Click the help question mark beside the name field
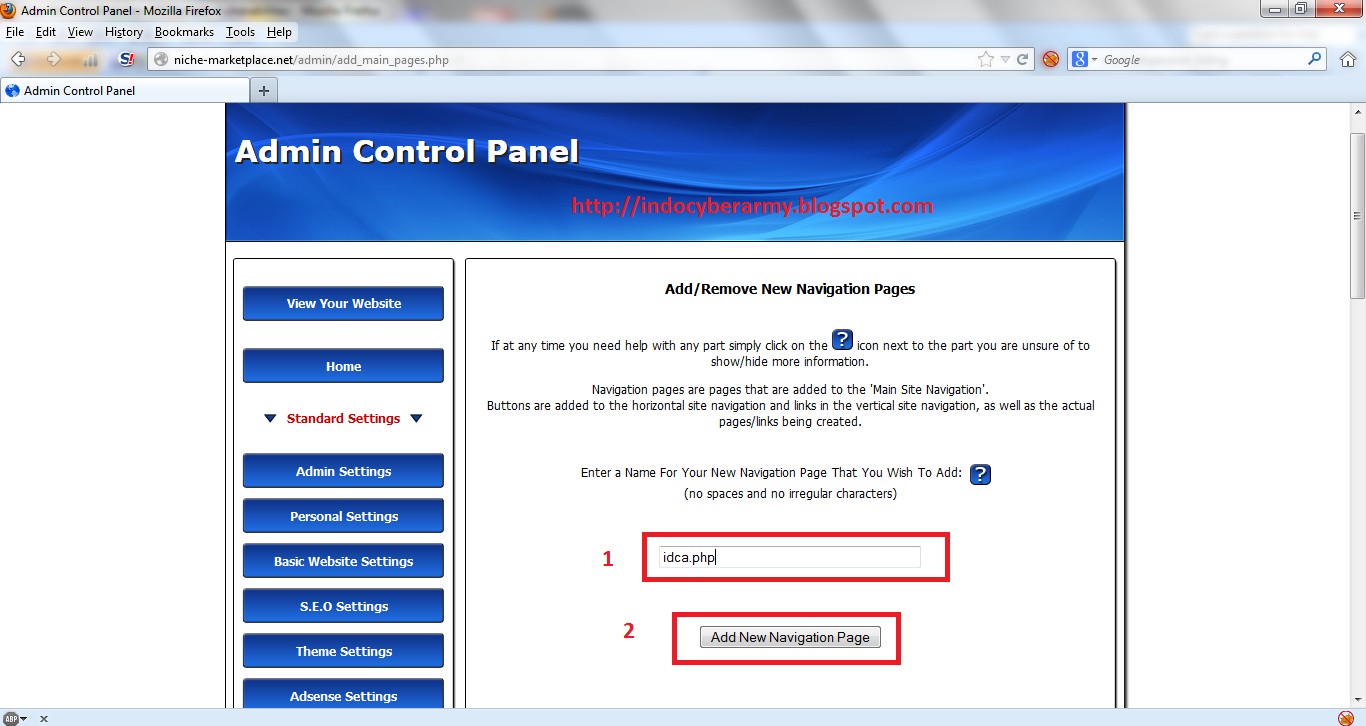Screen dimensions: 1366x726 (x=980, y=474)
